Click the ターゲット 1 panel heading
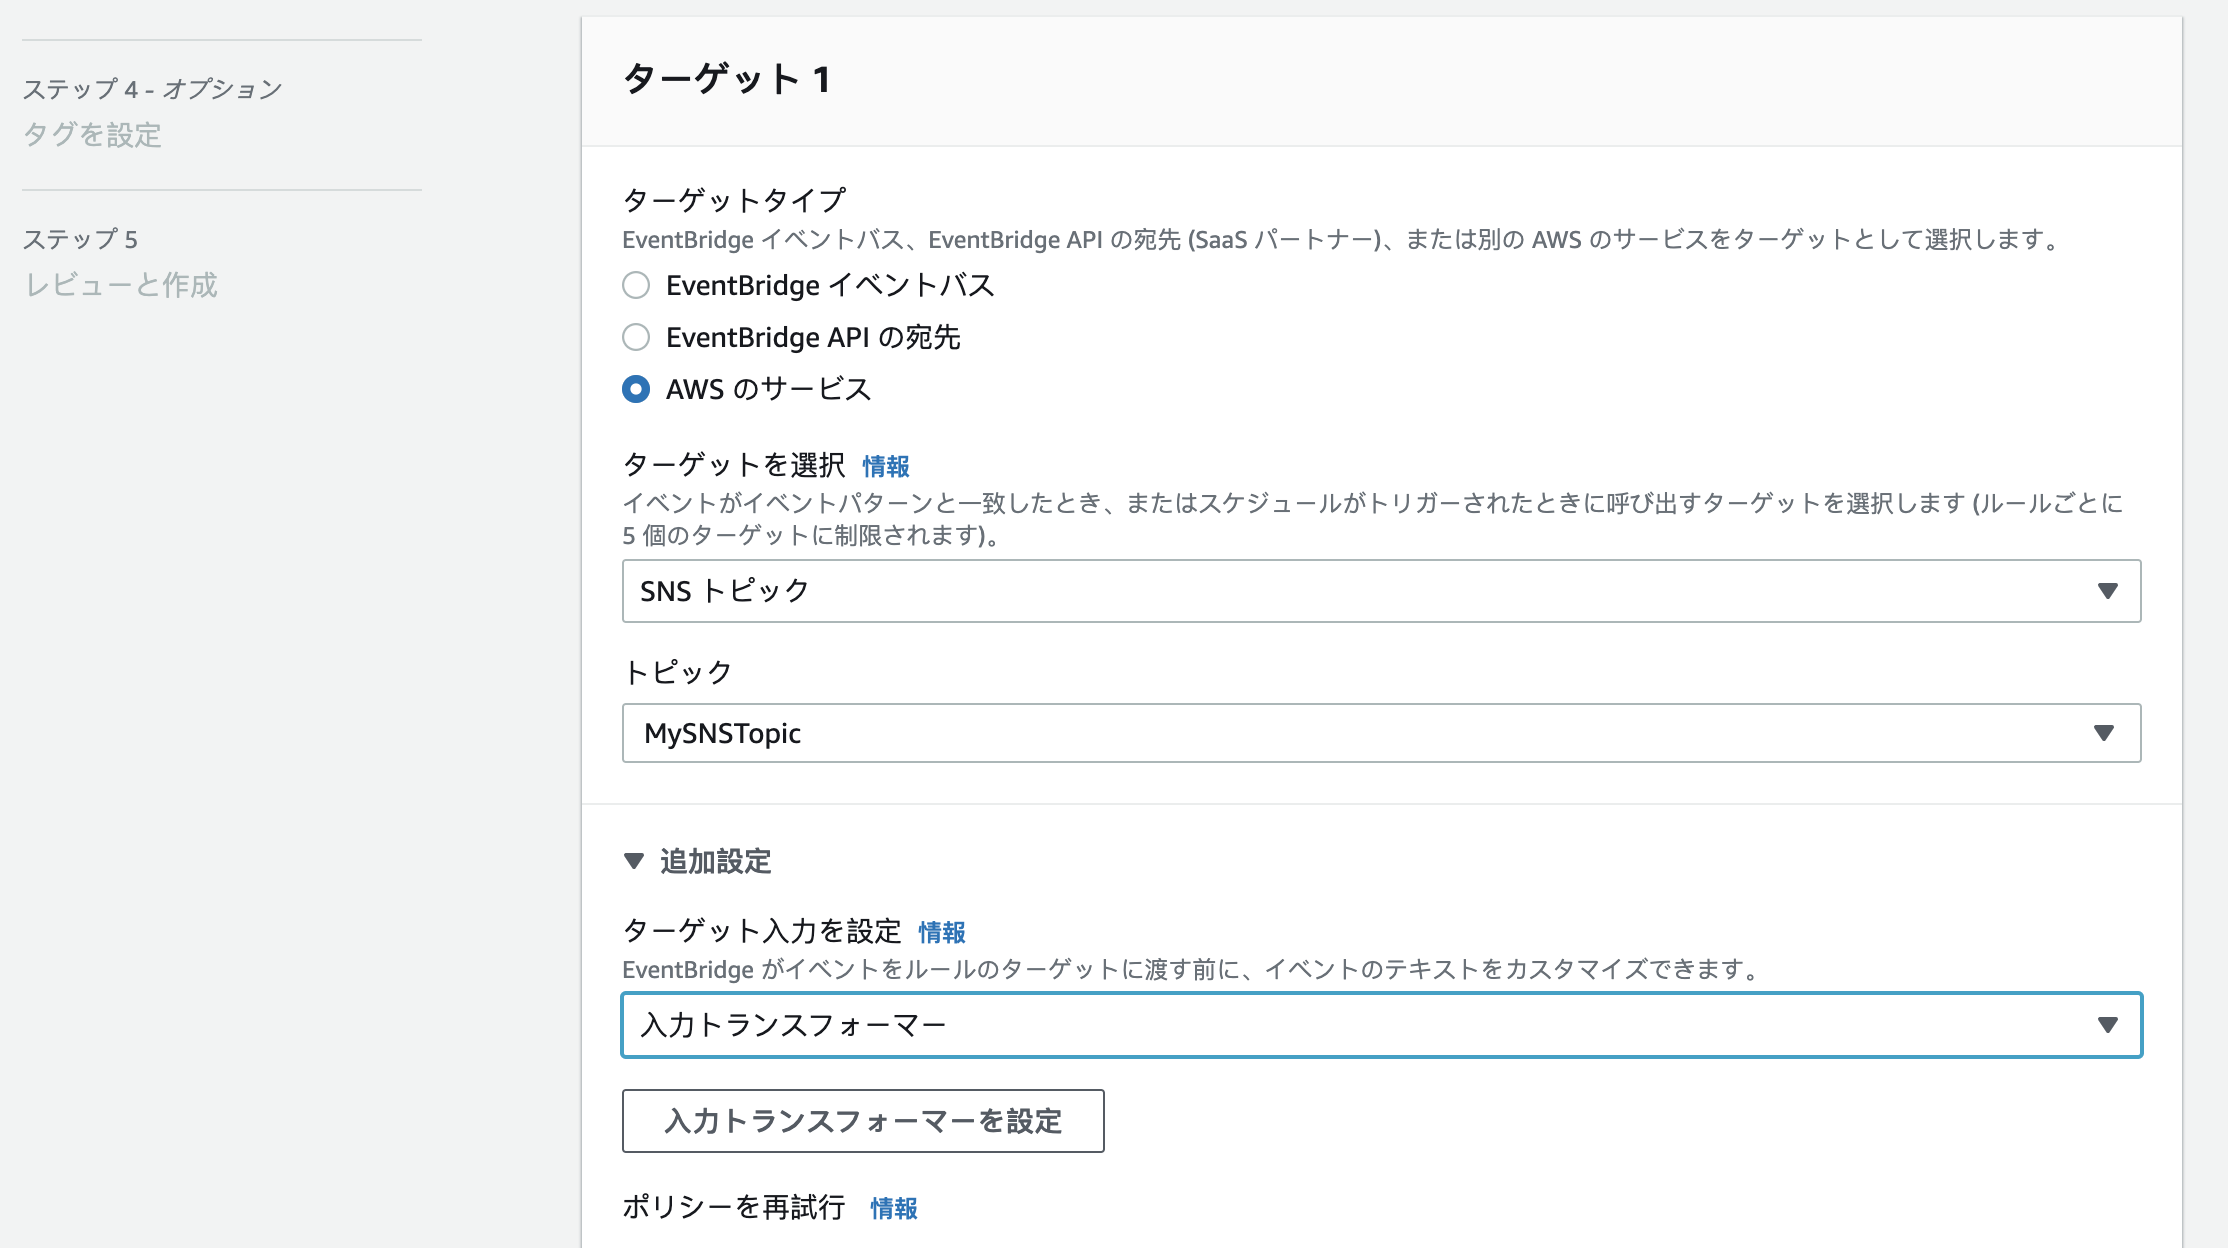The height and width of the screenshot is (1248, 2228). tap(726, 79)
